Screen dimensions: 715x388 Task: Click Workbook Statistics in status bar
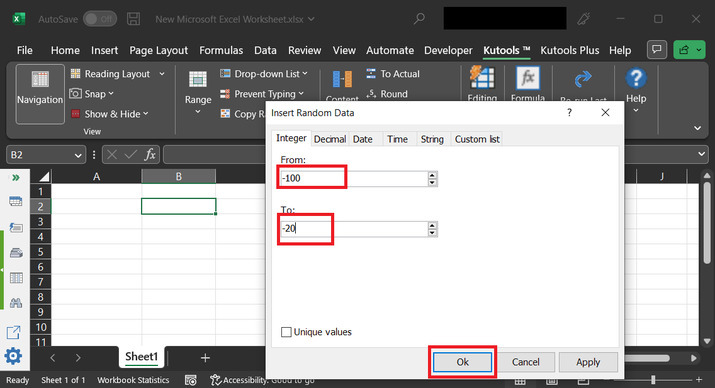coord(133,380)
